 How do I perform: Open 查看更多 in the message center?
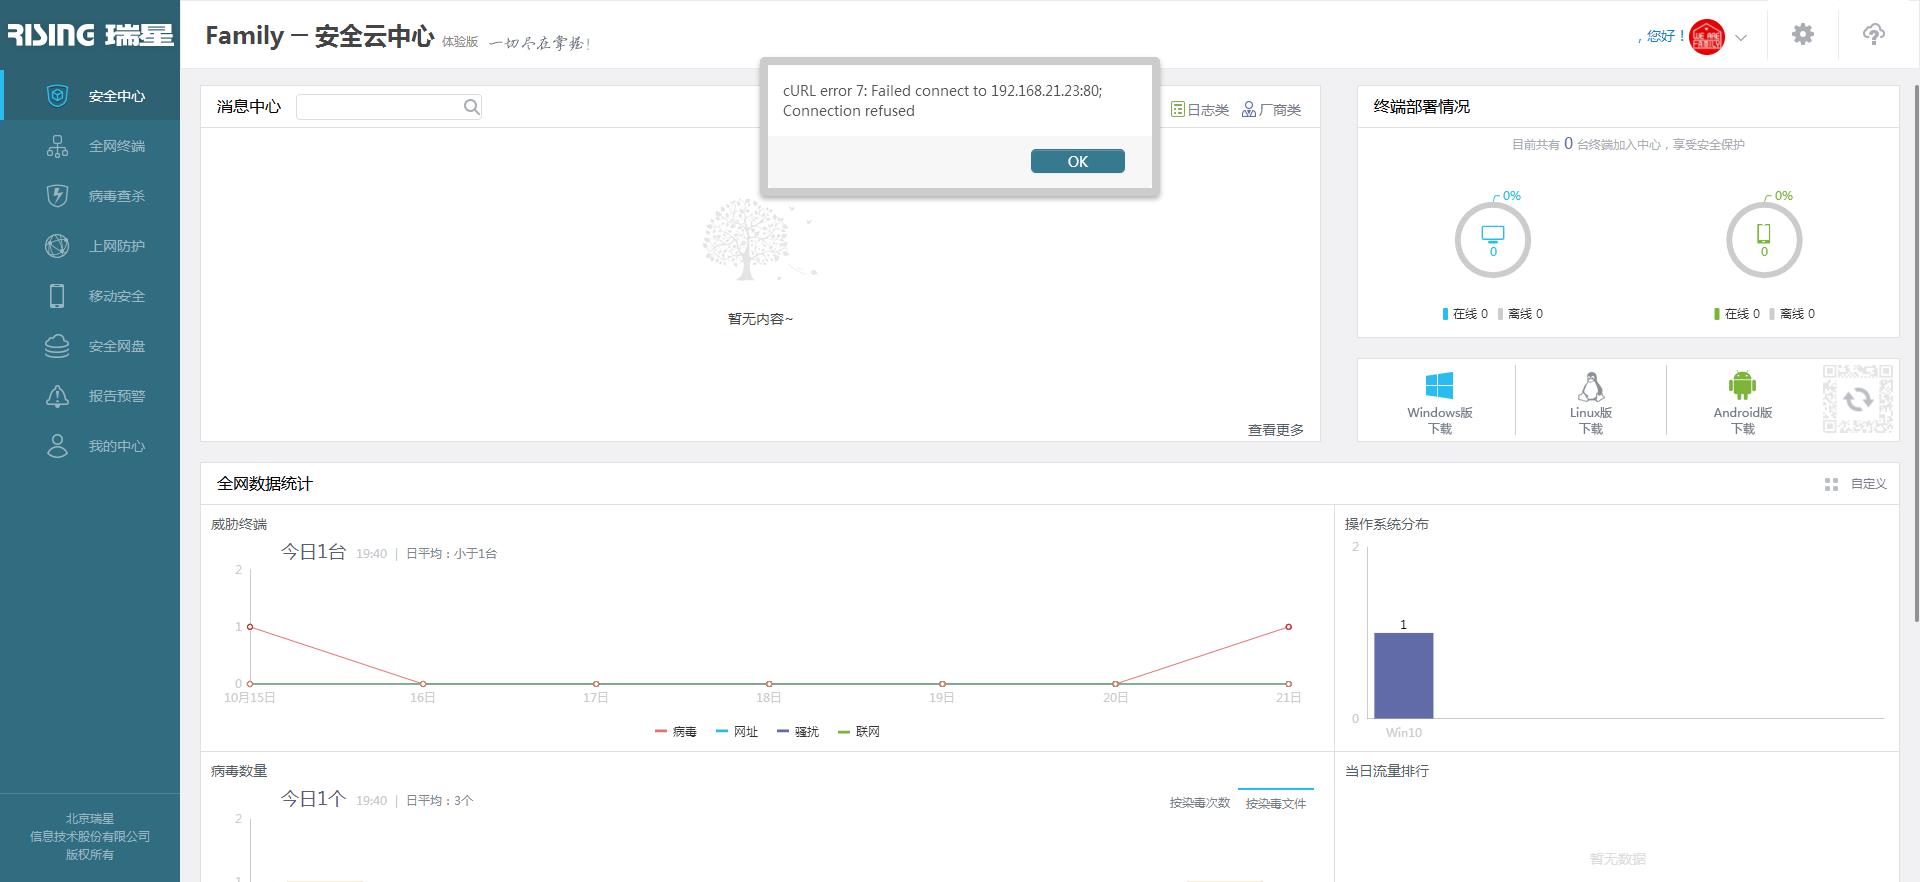[x=1275, y=430]
